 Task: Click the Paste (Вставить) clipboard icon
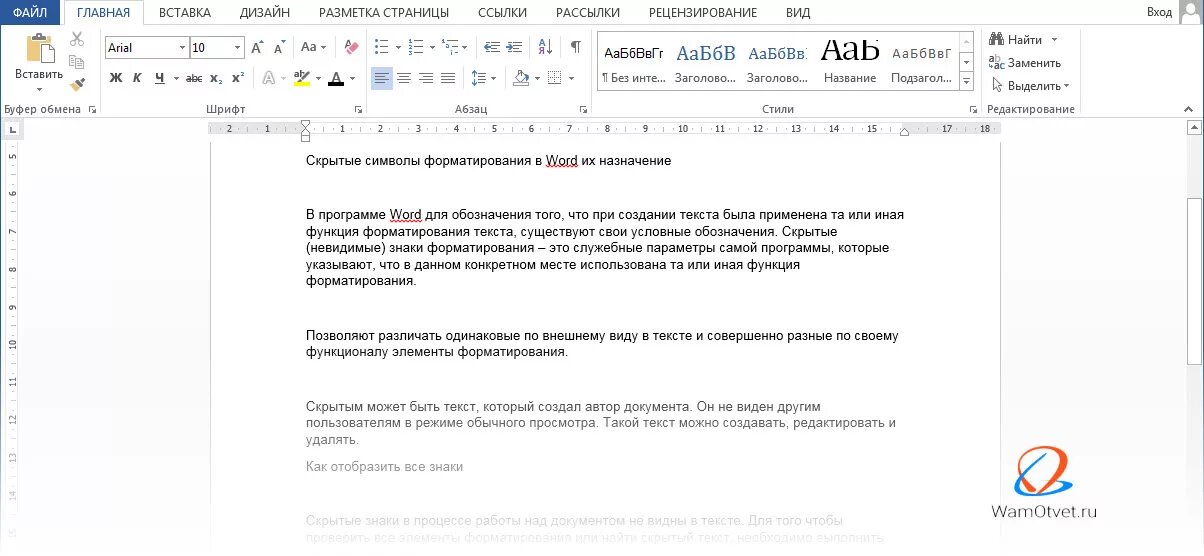pyautogui.click(x=40, y=48)
